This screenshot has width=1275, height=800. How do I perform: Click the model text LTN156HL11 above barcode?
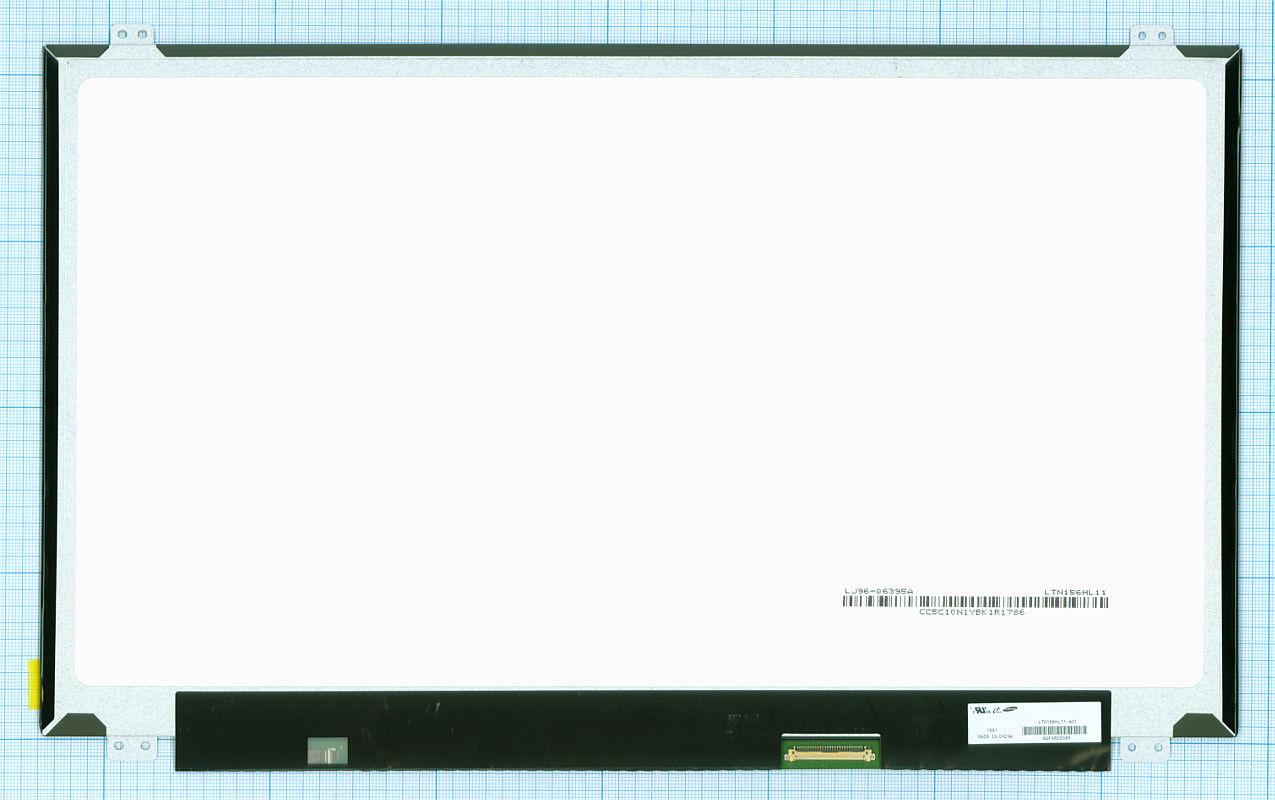(1075, 592)
